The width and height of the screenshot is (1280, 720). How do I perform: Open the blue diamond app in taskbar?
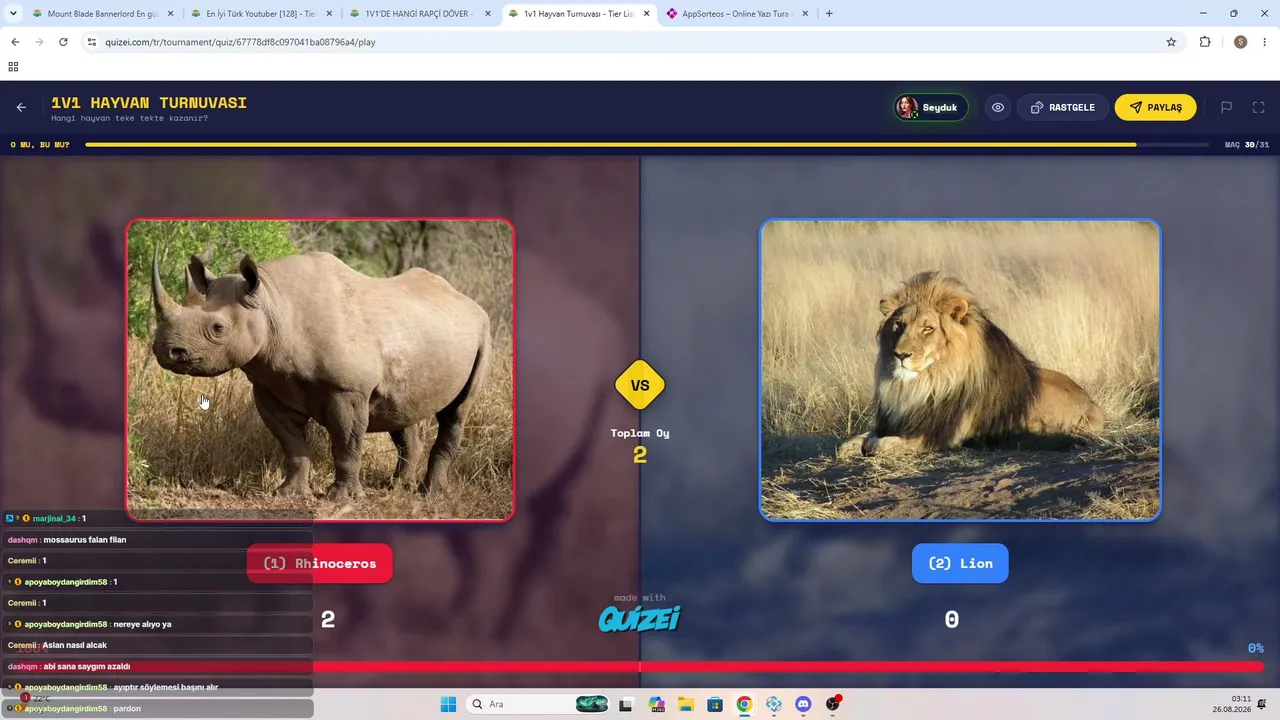click(x=774, y=704)
